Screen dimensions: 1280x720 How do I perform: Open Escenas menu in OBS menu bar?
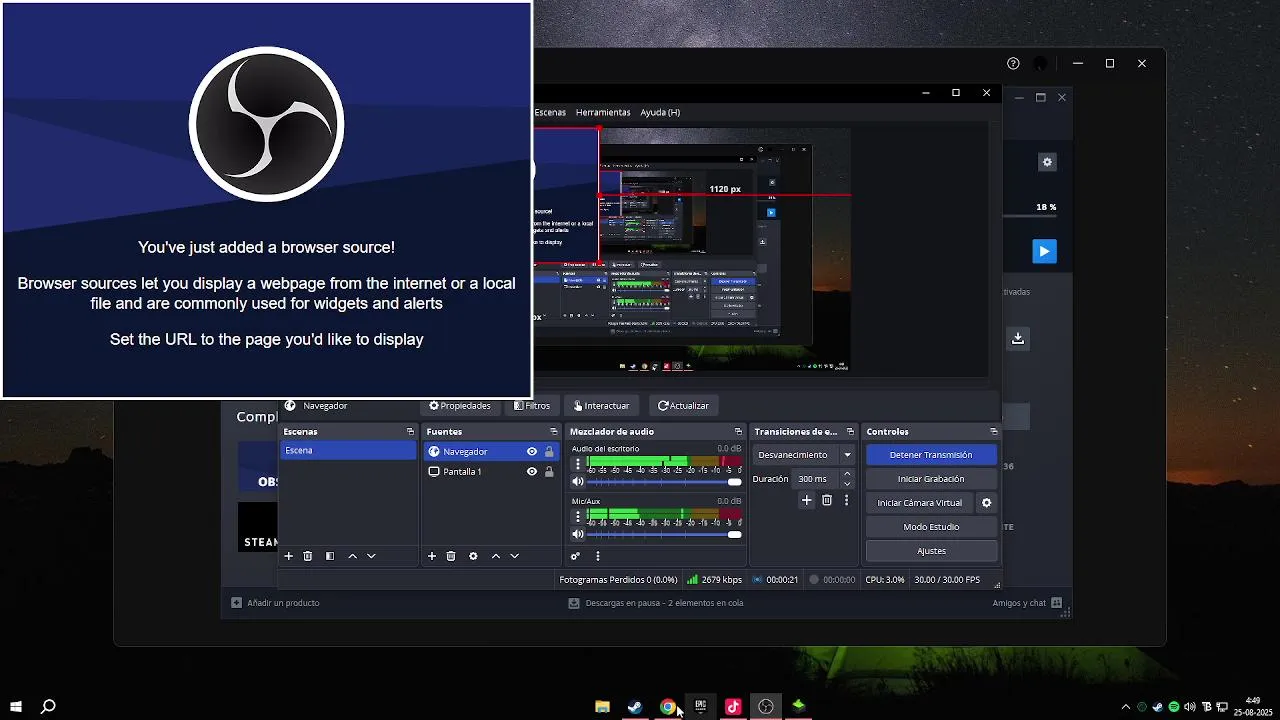pyautogui.click(x=550, y=113)
